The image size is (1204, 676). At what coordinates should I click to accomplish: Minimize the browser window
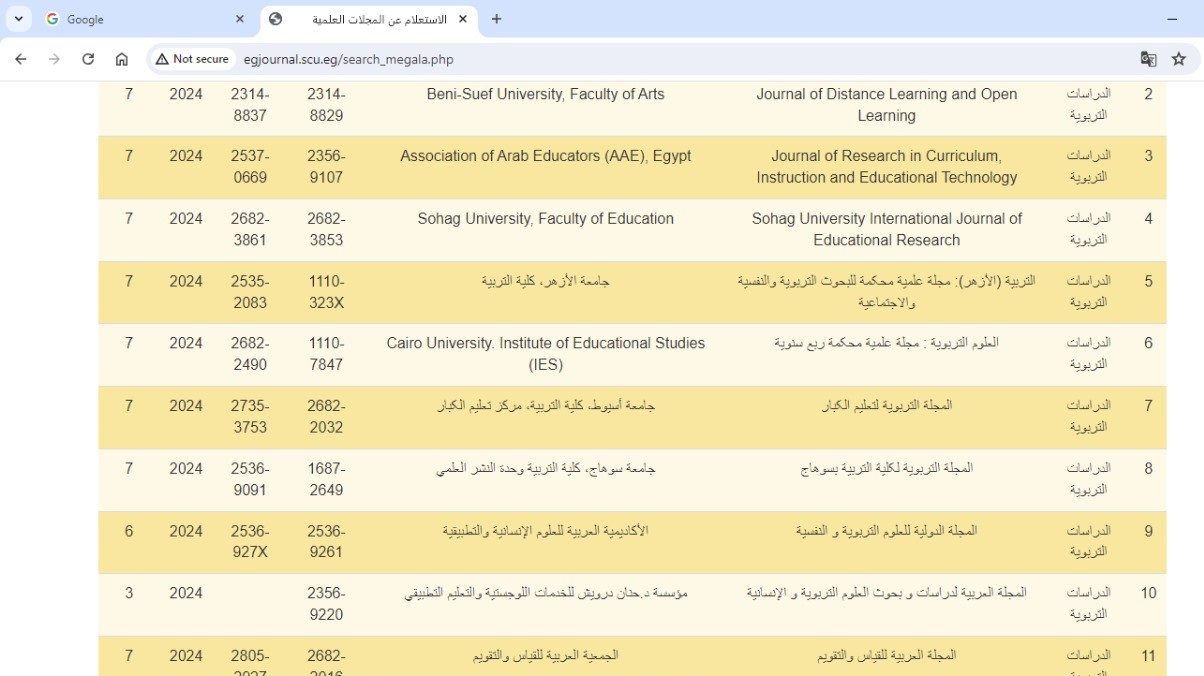[x=1172, y=19]
